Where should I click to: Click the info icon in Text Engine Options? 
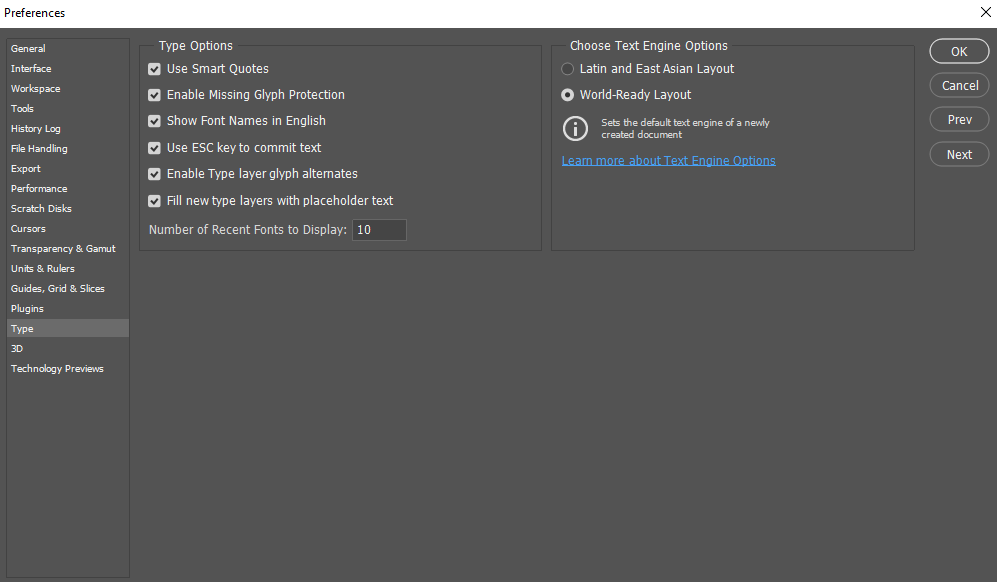[x=575, y=128]
